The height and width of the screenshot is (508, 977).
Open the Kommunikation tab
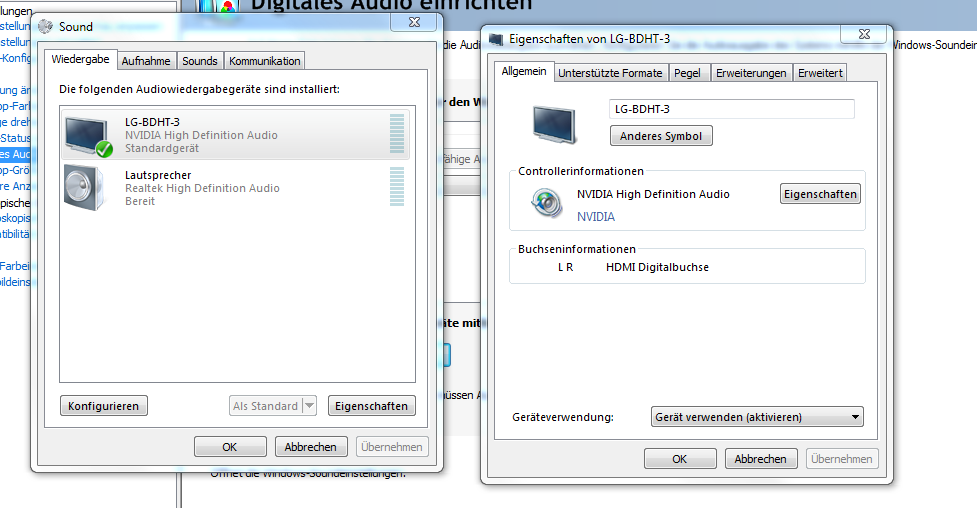point(264,61)
